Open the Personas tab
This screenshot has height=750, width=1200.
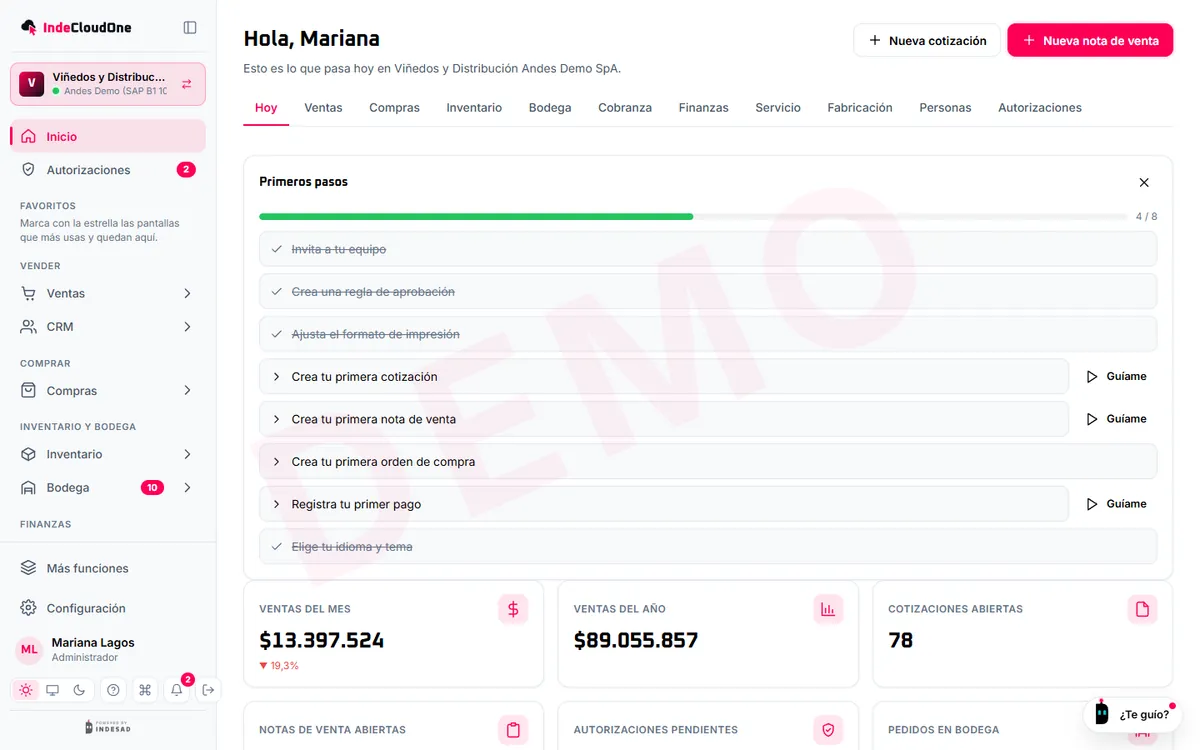tap(945, 108)
